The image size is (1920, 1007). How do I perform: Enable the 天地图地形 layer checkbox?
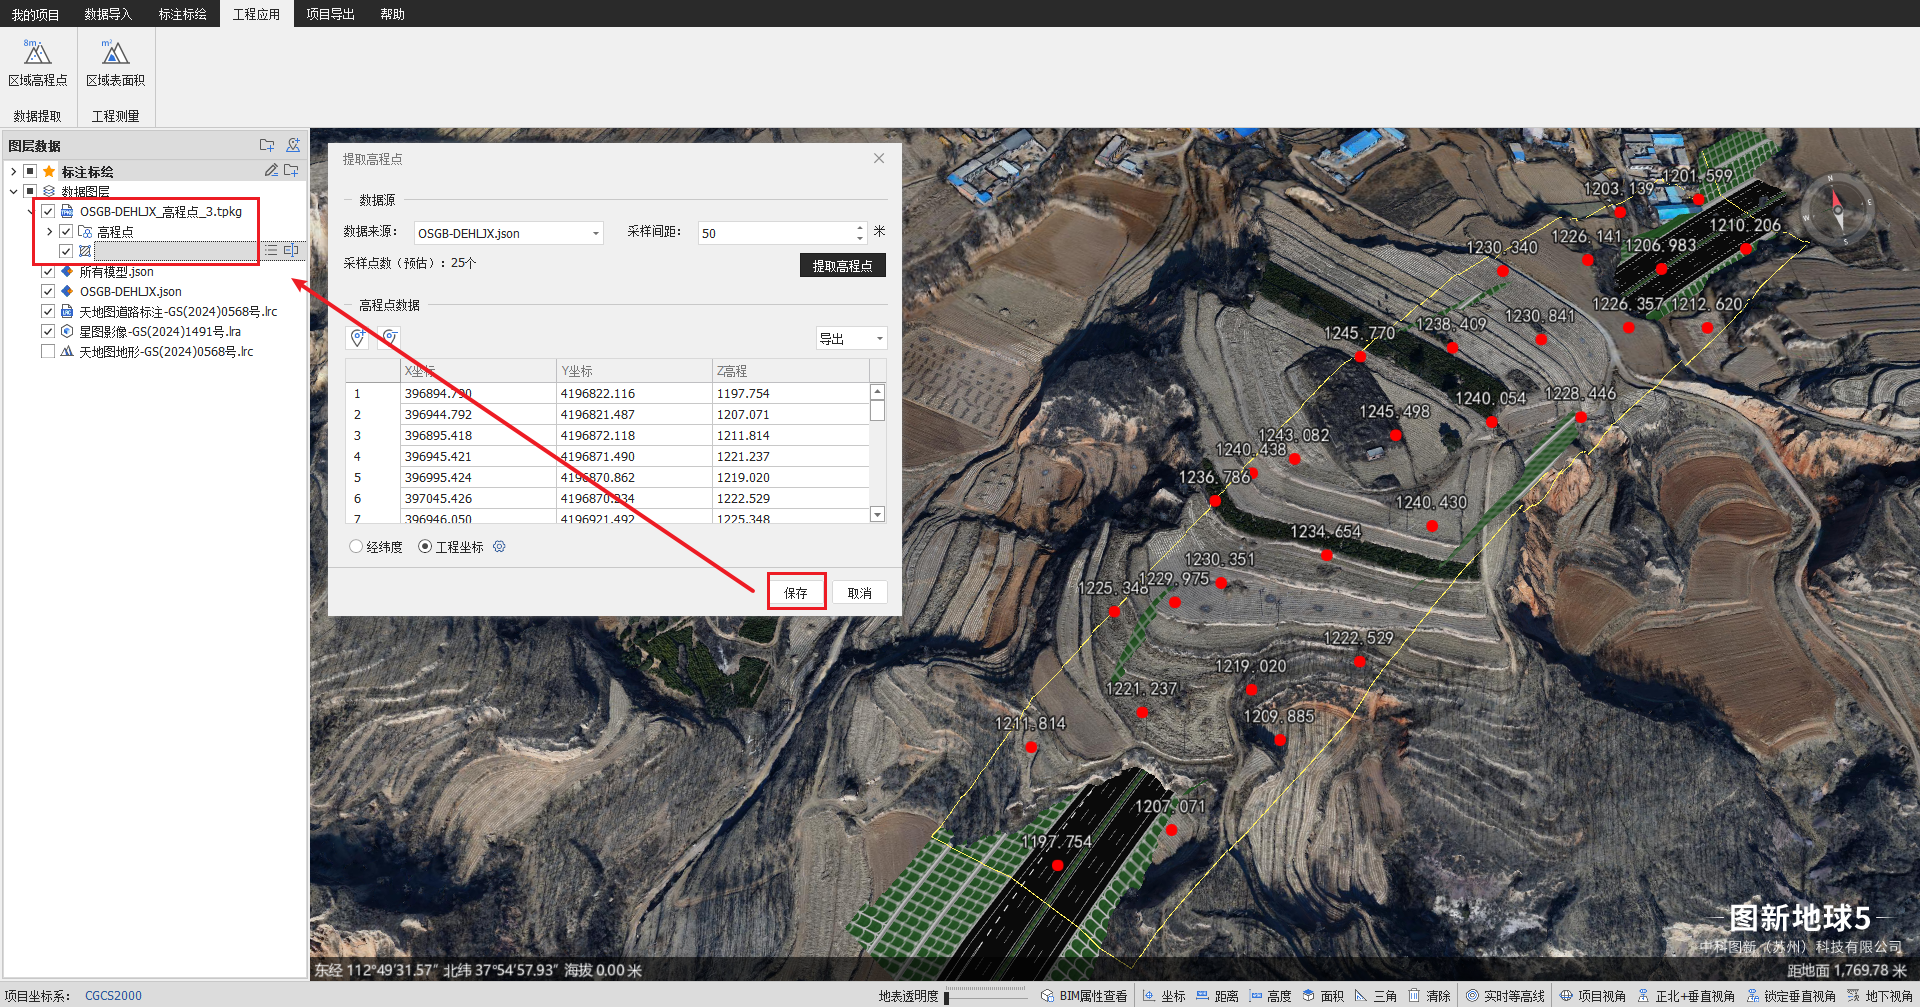point(48,352)
